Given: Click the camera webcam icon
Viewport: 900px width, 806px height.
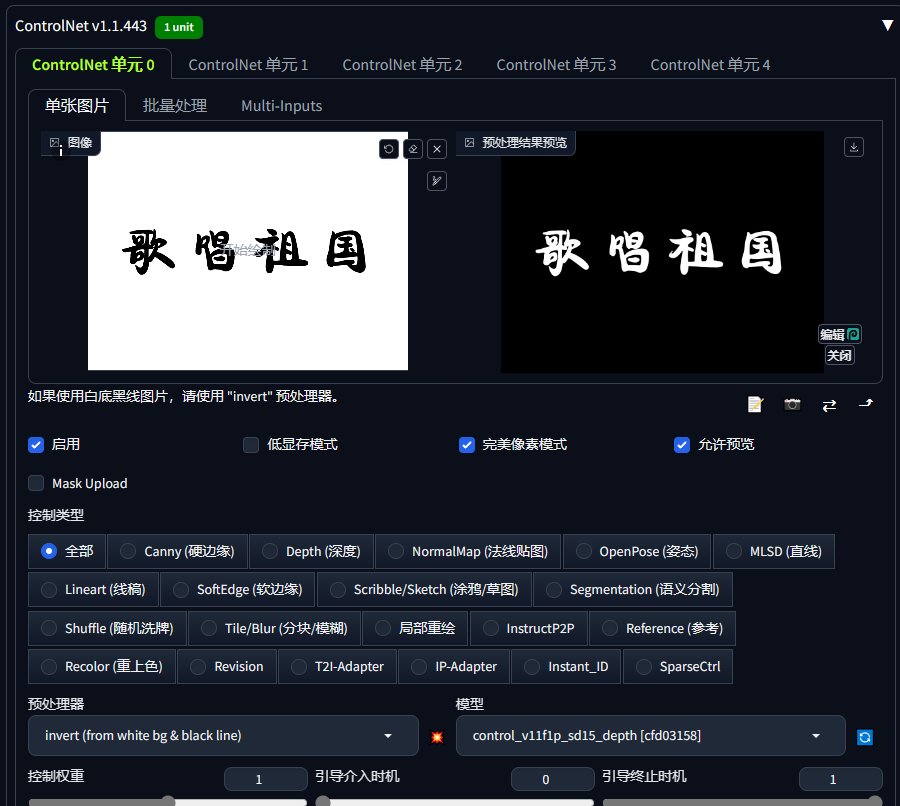Looking at the screenshot, I should coord(792,404).
